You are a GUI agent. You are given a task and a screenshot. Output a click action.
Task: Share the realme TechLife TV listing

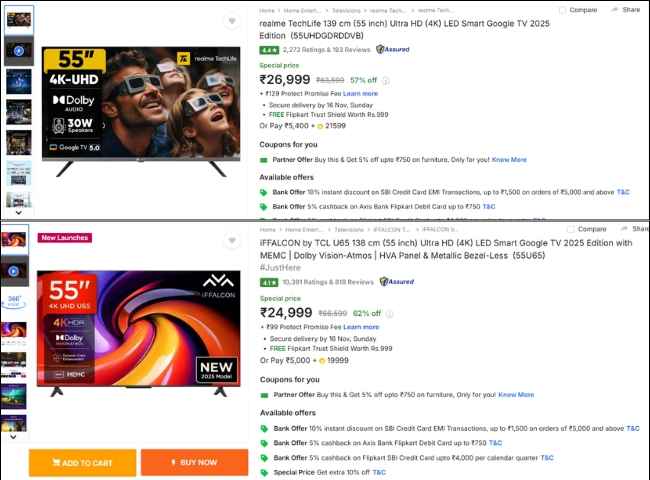(626, 9)
